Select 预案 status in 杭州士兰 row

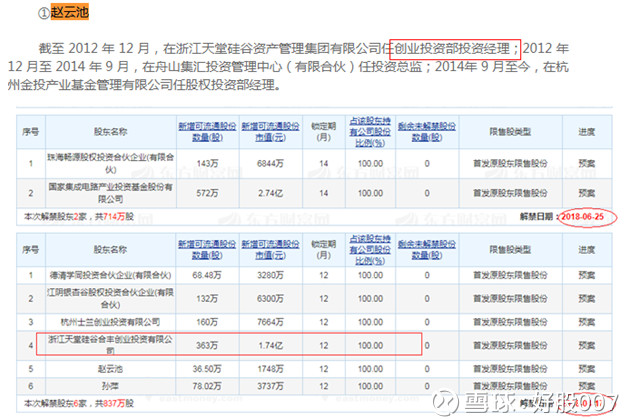pyautogui.click(x=587, y=322)
